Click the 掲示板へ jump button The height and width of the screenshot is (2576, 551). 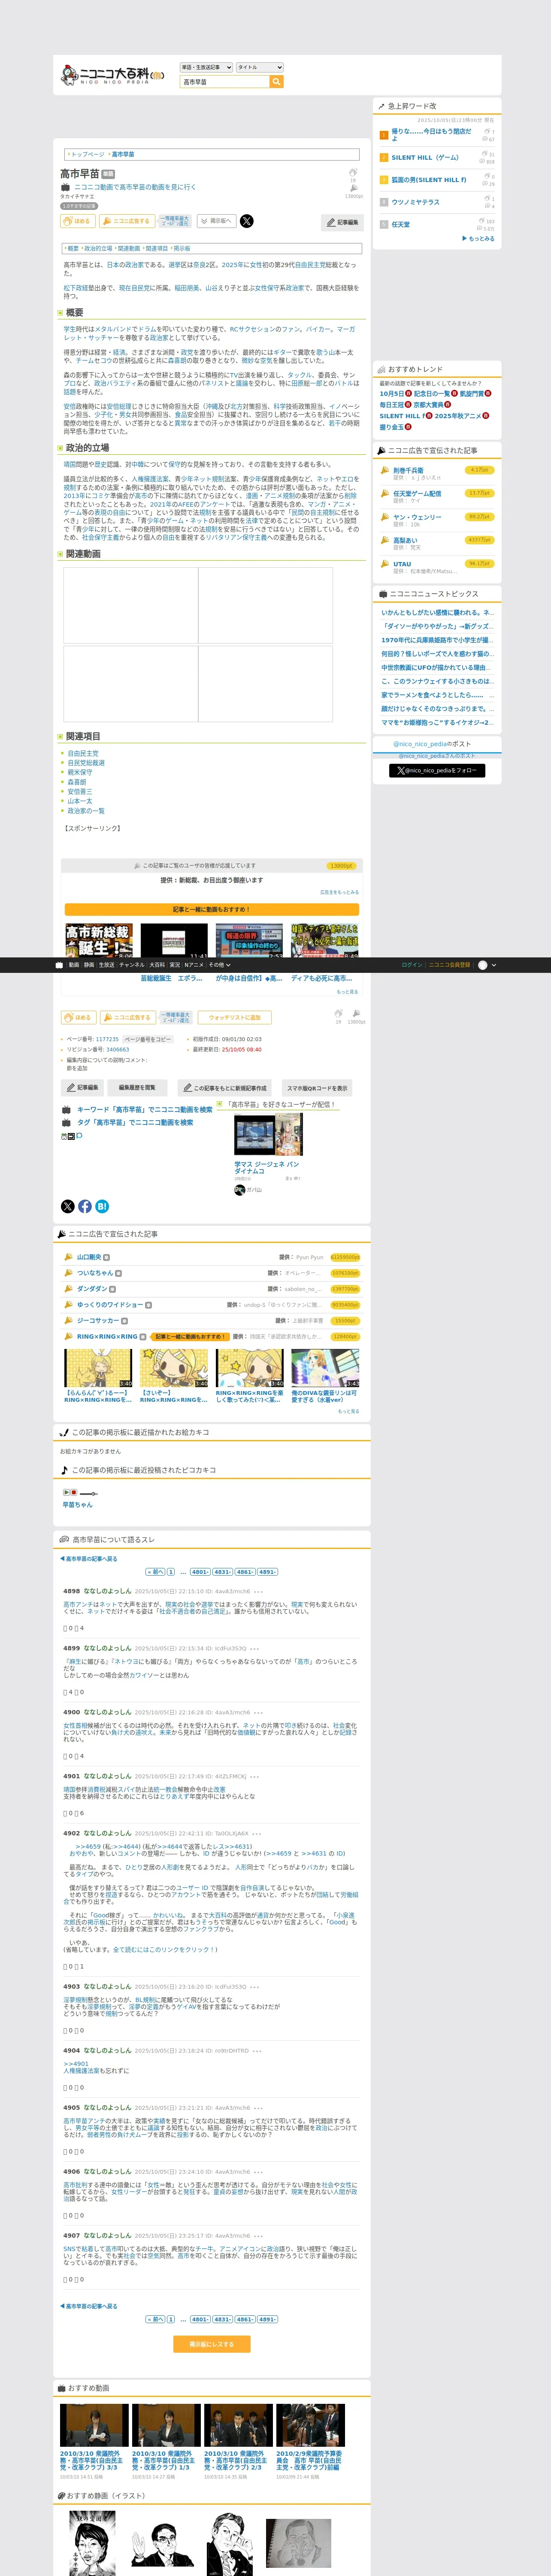click(x=217, y=221)
